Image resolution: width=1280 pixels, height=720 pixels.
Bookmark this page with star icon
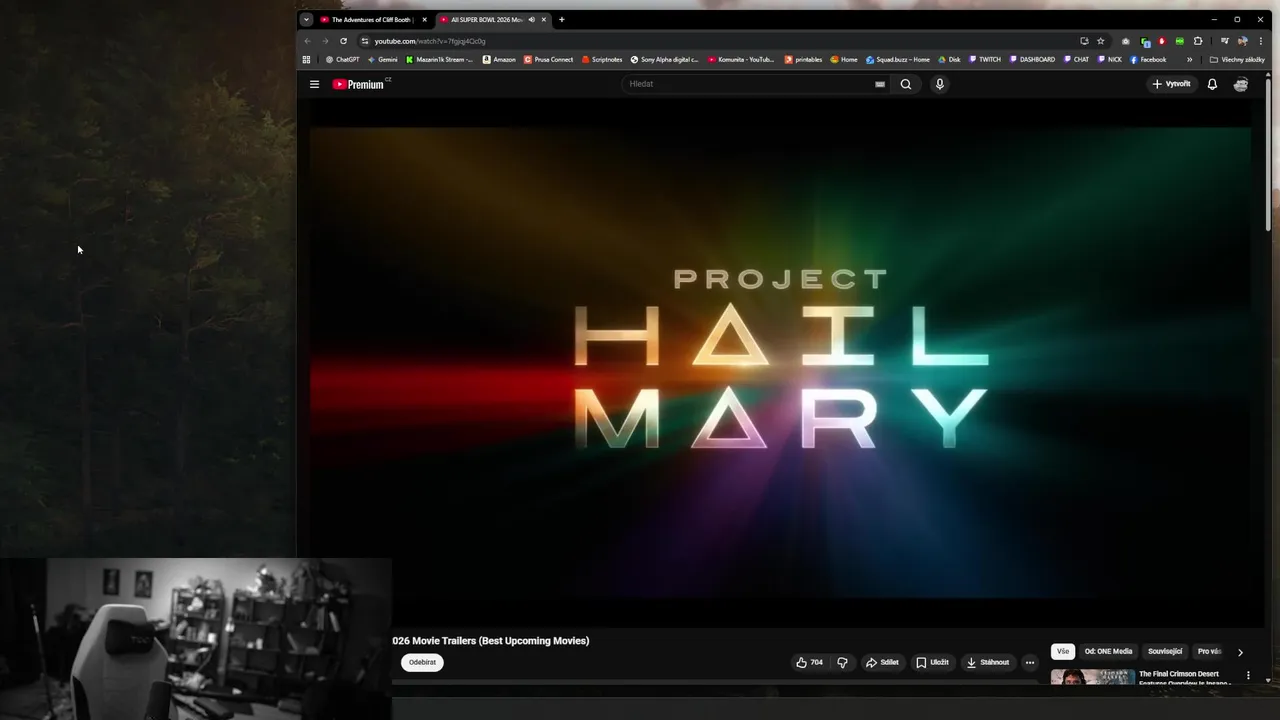(1101, 41)
